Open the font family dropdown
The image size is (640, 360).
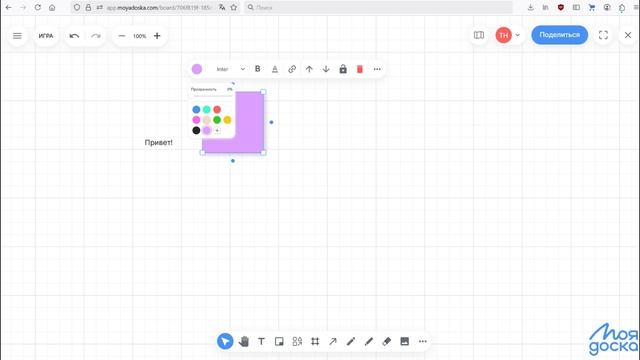click(230, 69)
